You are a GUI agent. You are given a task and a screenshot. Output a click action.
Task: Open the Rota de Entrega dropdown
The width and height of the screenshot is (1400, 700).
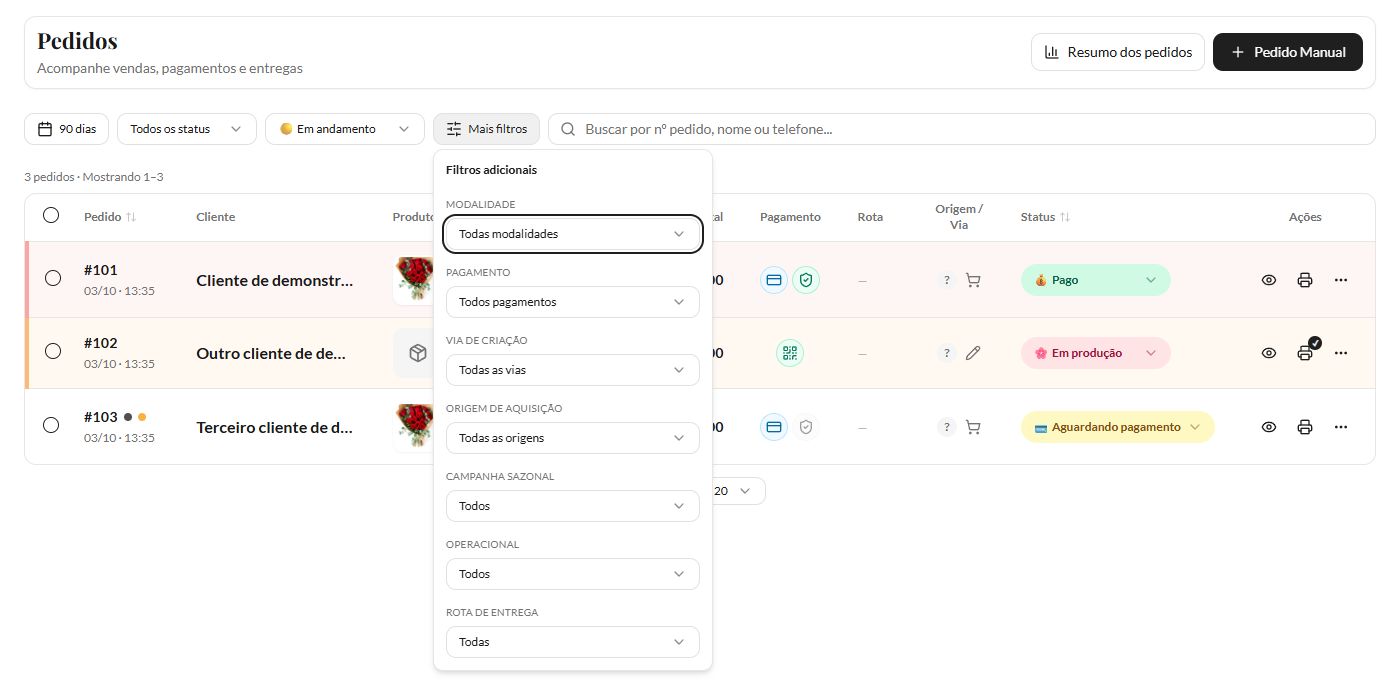point(573,642)
